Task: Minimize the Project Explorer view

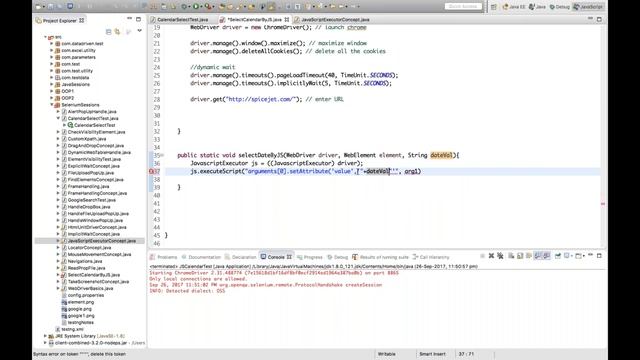Action: pyautogui.click(x=129, y=19)
